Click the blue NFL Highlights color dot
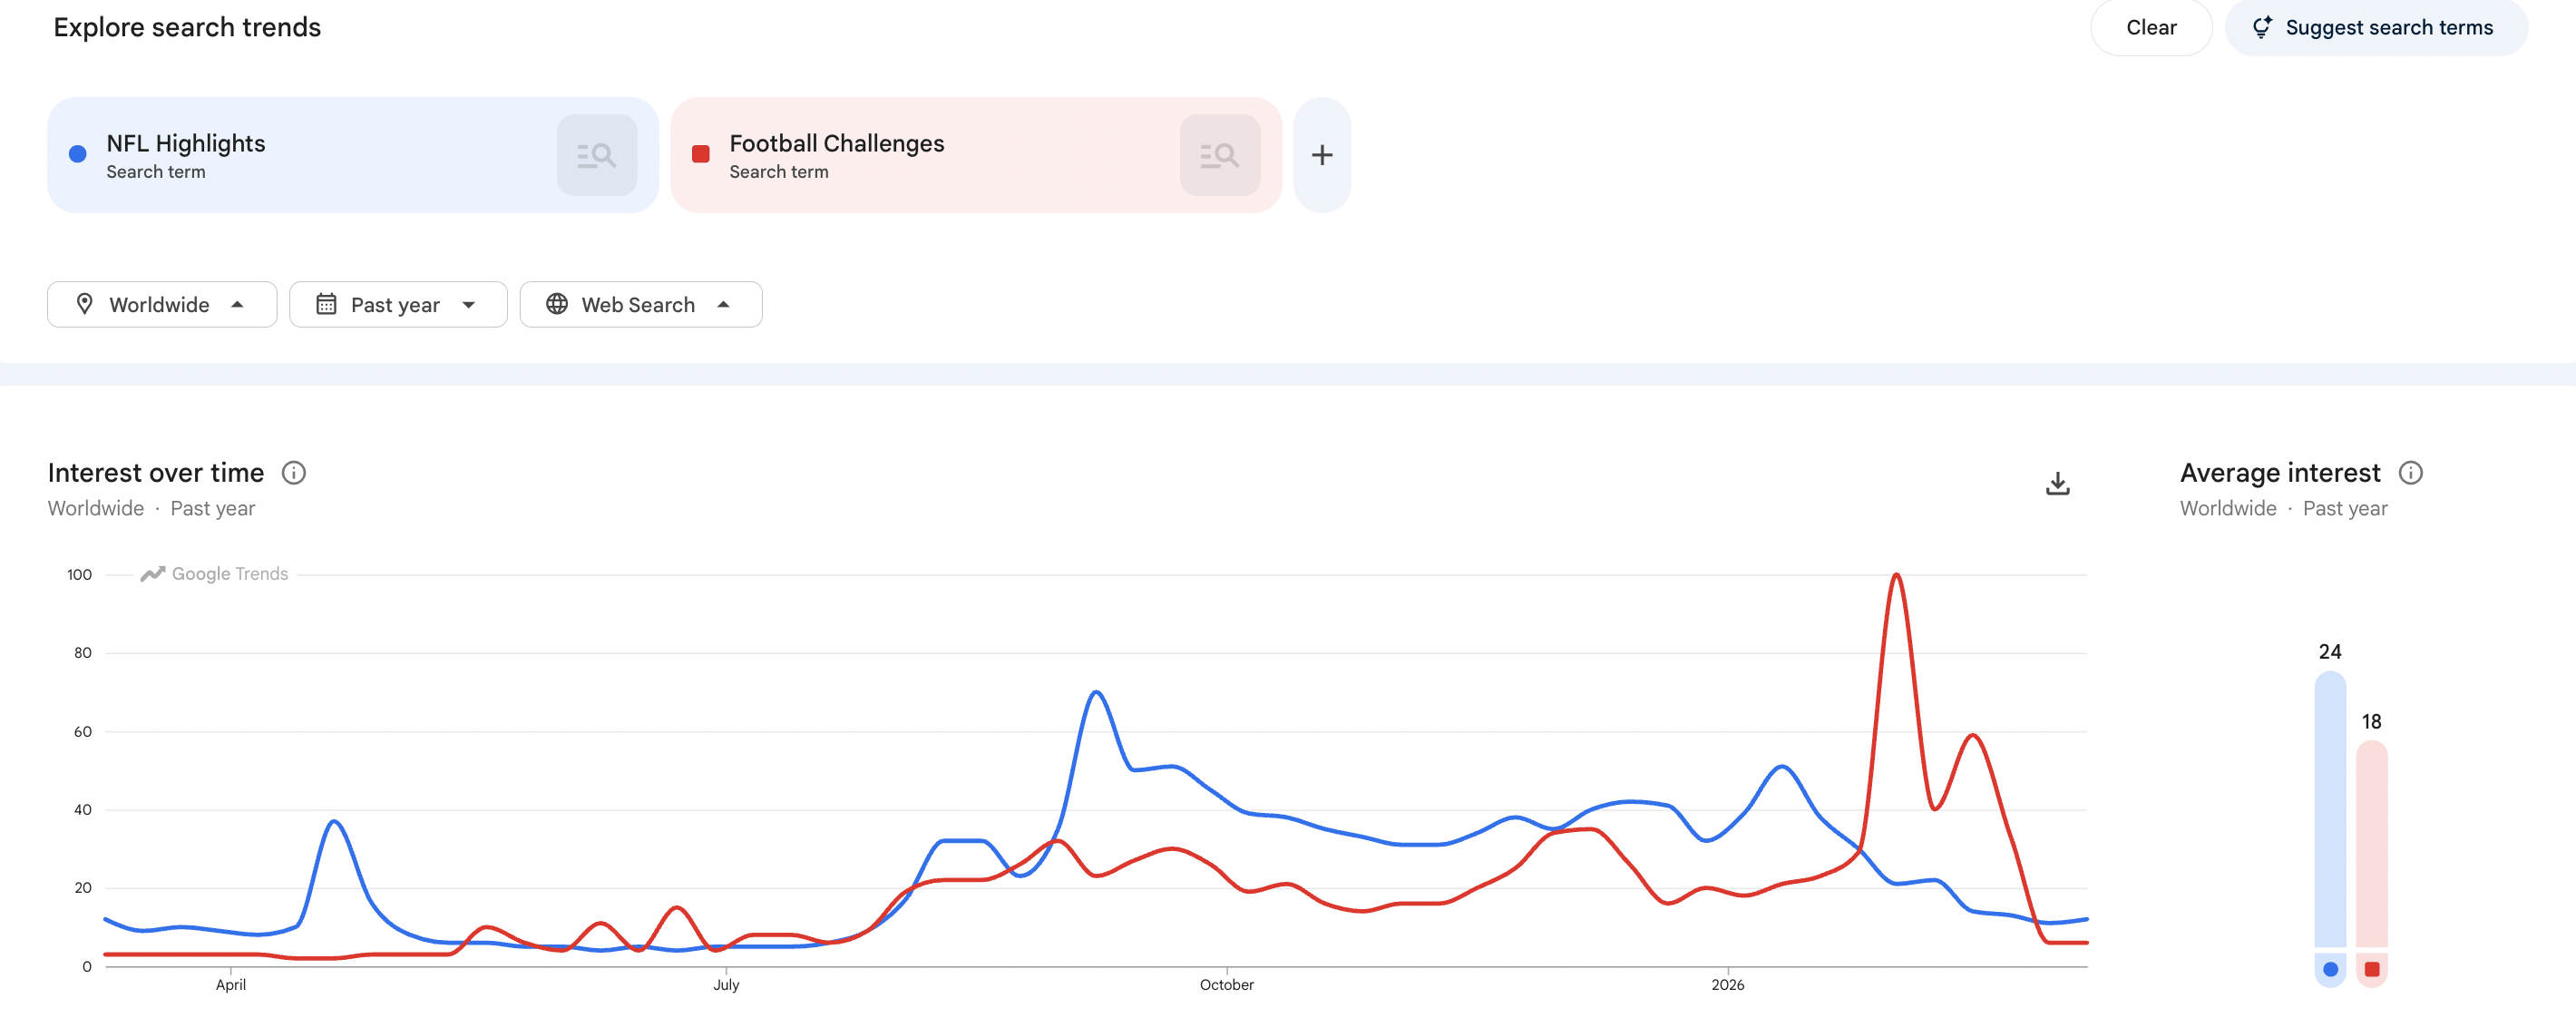Screen dimensions: 2576x1018 coord(78,154)
